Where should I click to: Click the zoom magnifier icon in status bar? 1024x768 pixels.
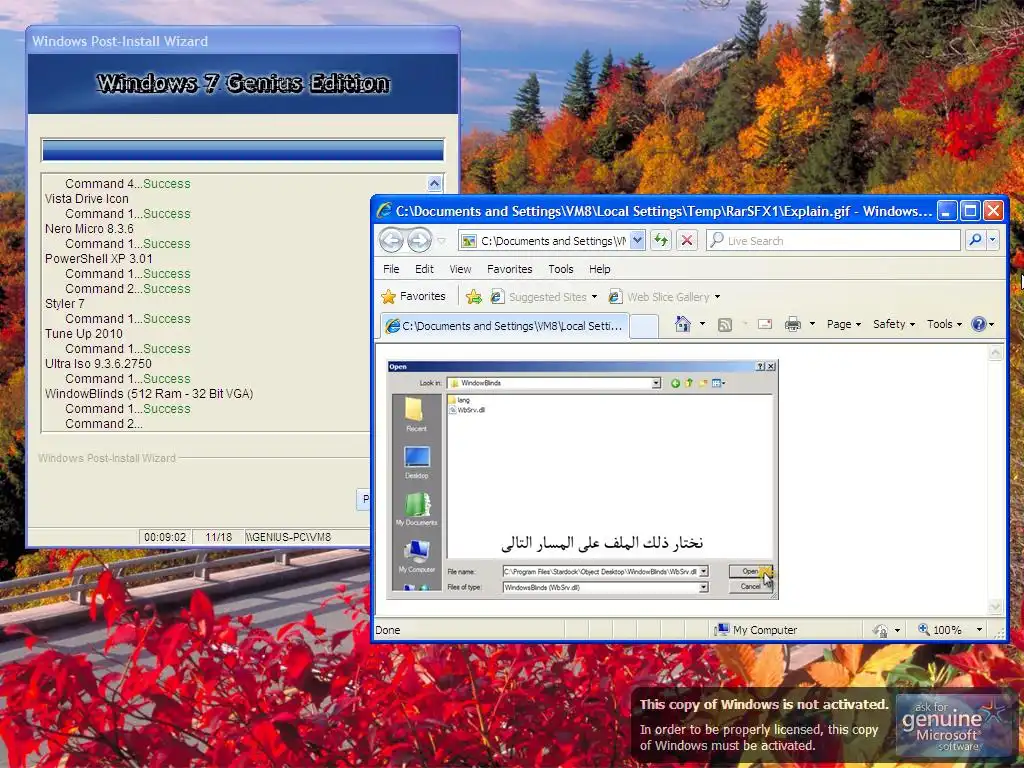pyautogui.click(x=923, y=629)
